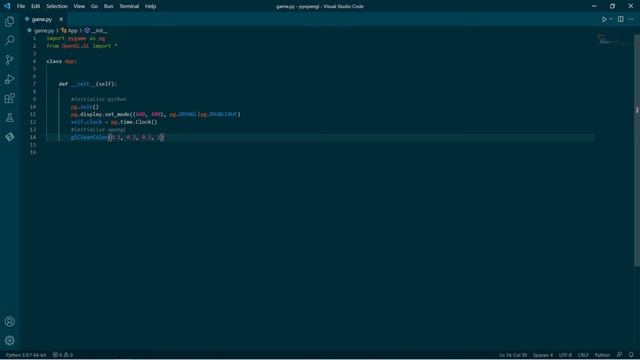
Task: Open the notifications bell icon
Action: pos(631,355)
